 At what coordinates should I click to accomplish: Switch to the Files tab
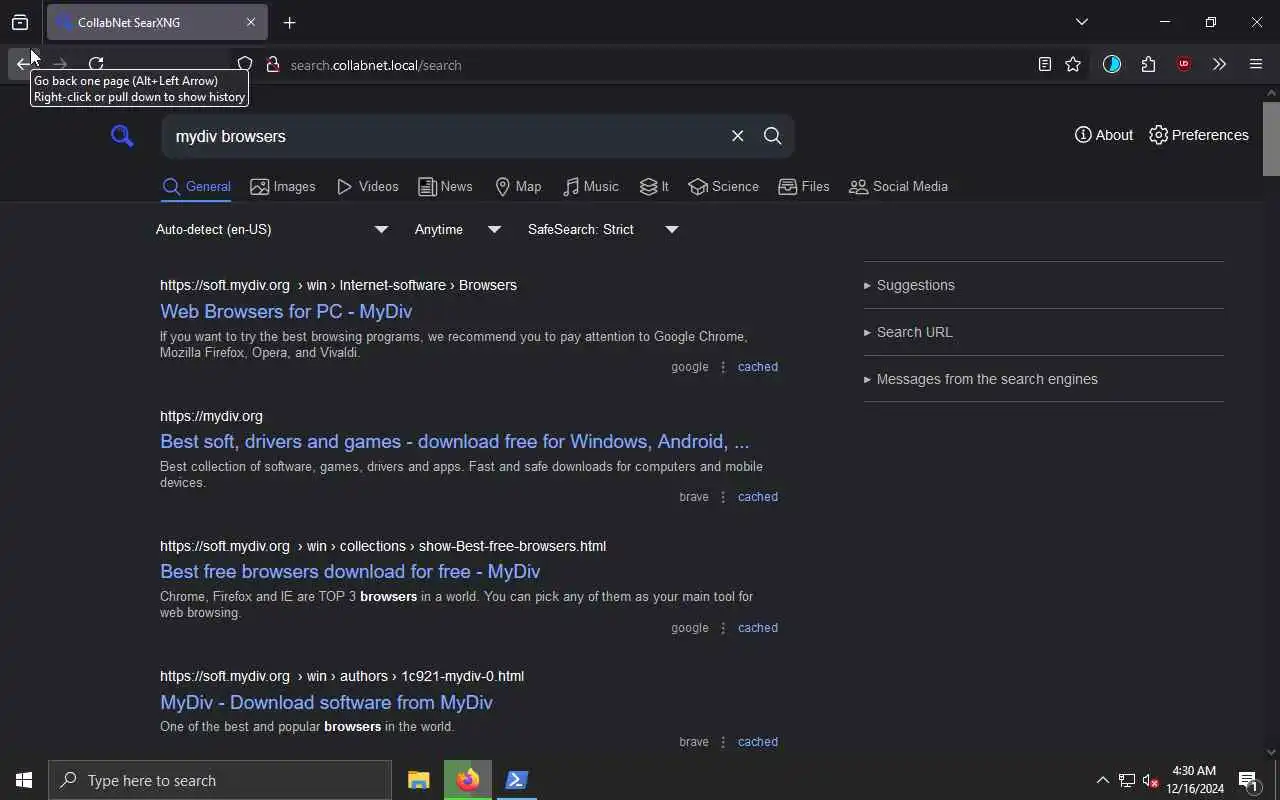point(804,187)
